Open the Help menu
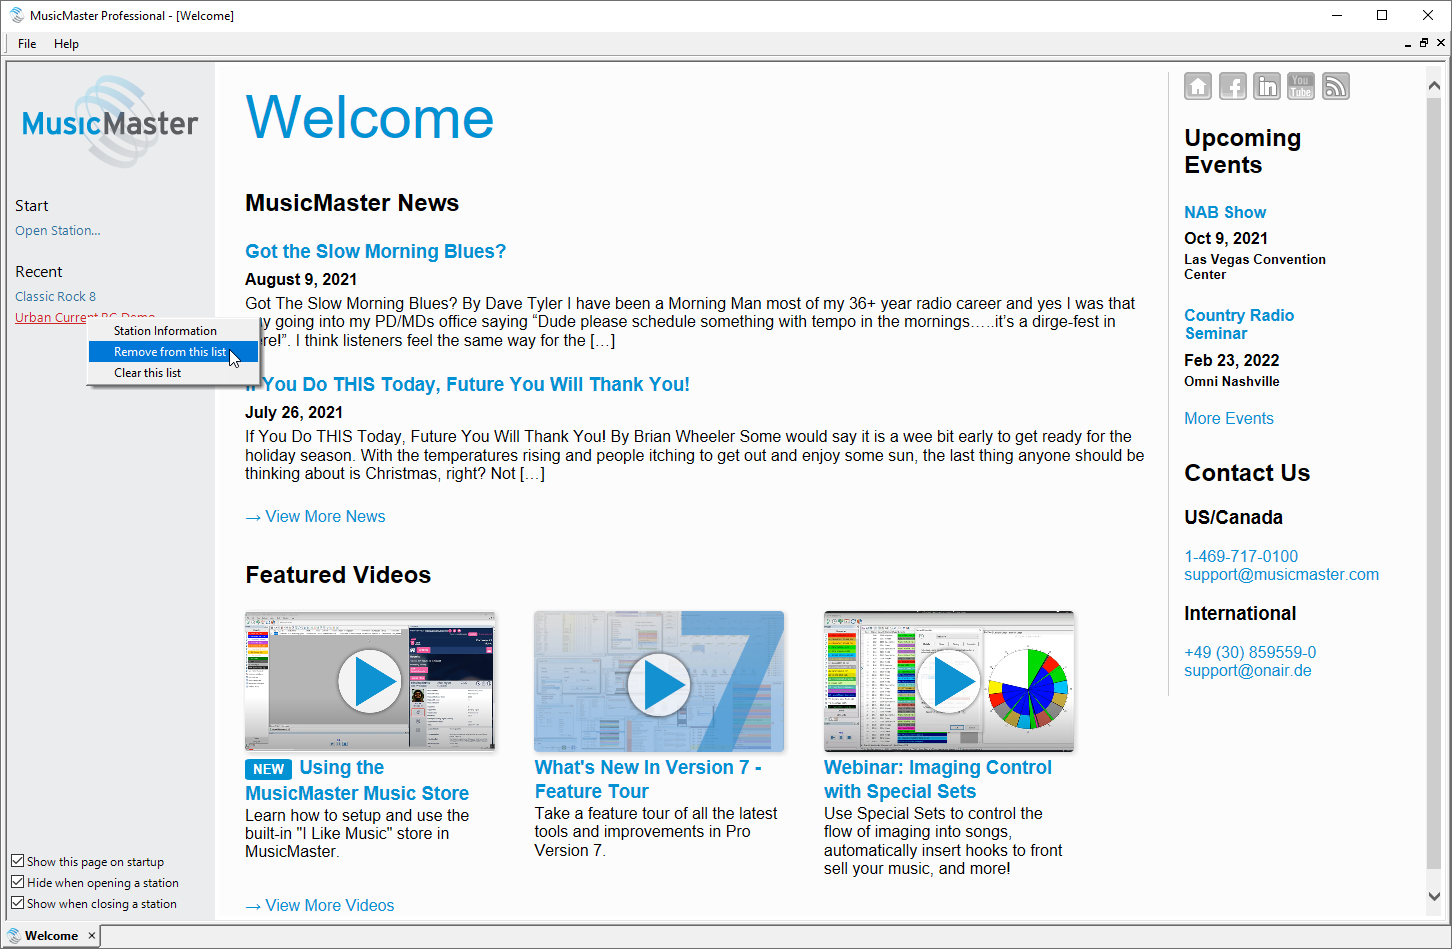 tap(66, 44)
